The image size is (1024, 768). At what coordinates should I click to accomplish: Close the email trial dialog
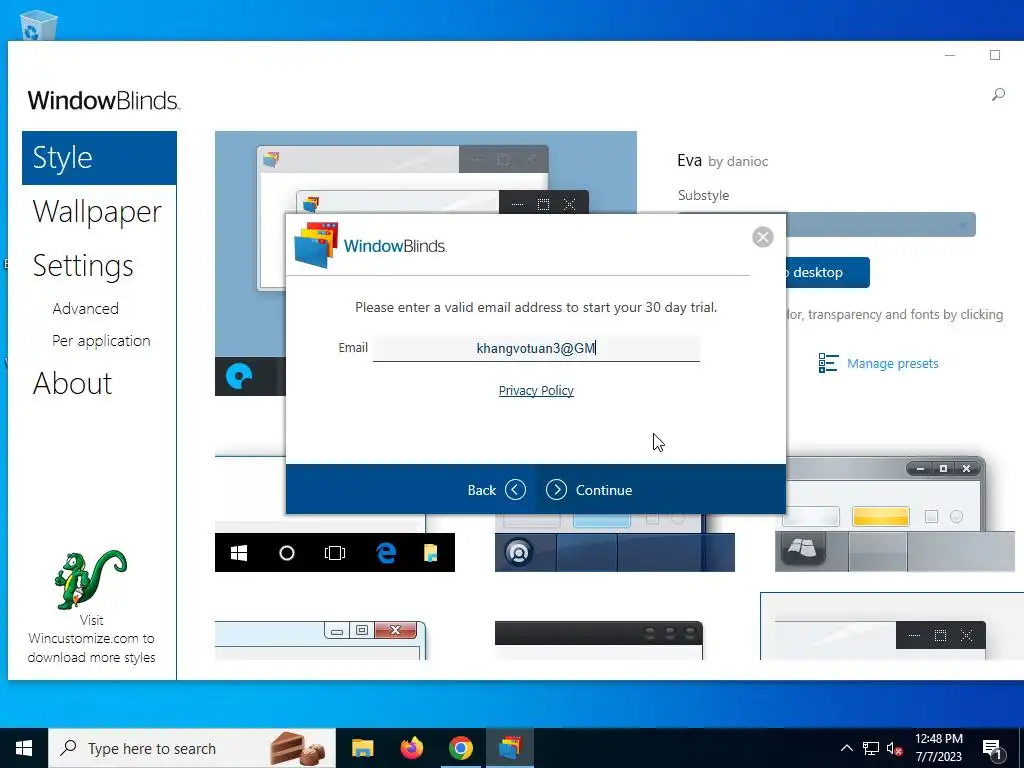coord(762,236)
